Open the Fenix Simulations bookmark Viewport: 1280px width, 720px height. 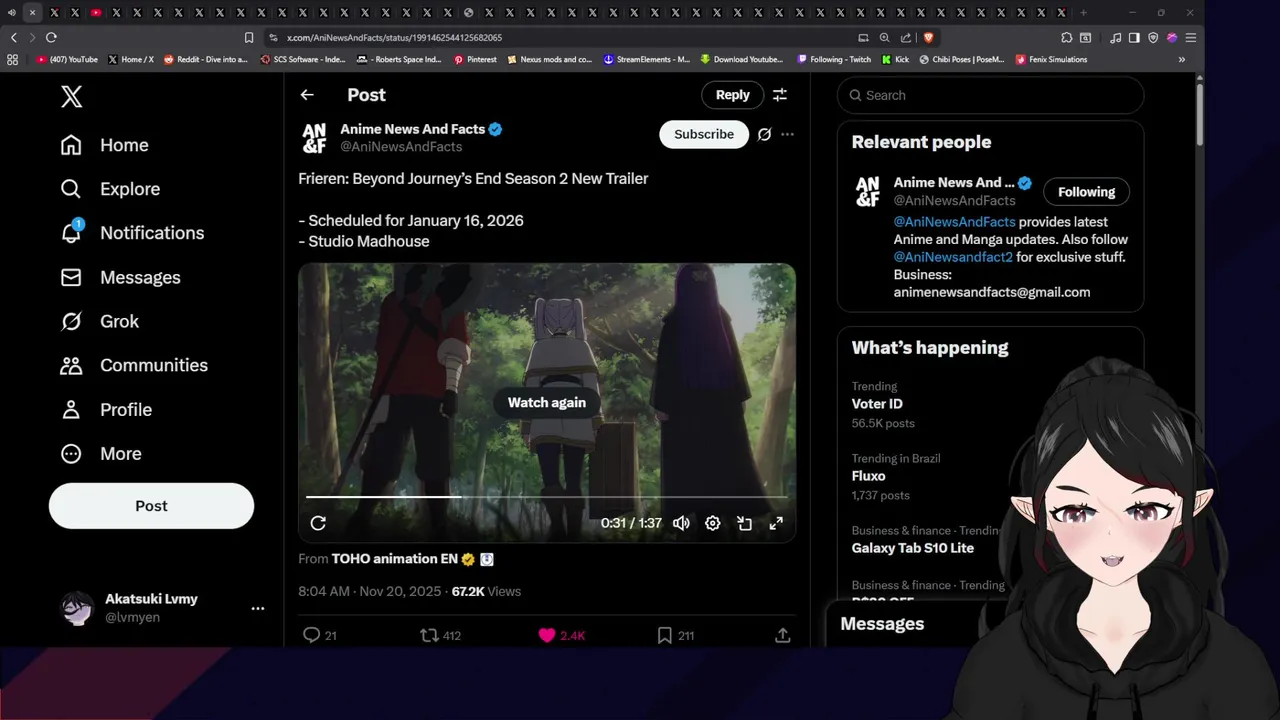[x=1051, y=59]
